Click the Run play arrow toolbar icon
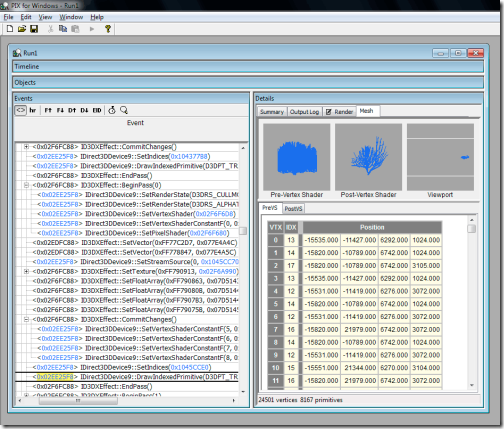 click(x=92, y=29)
